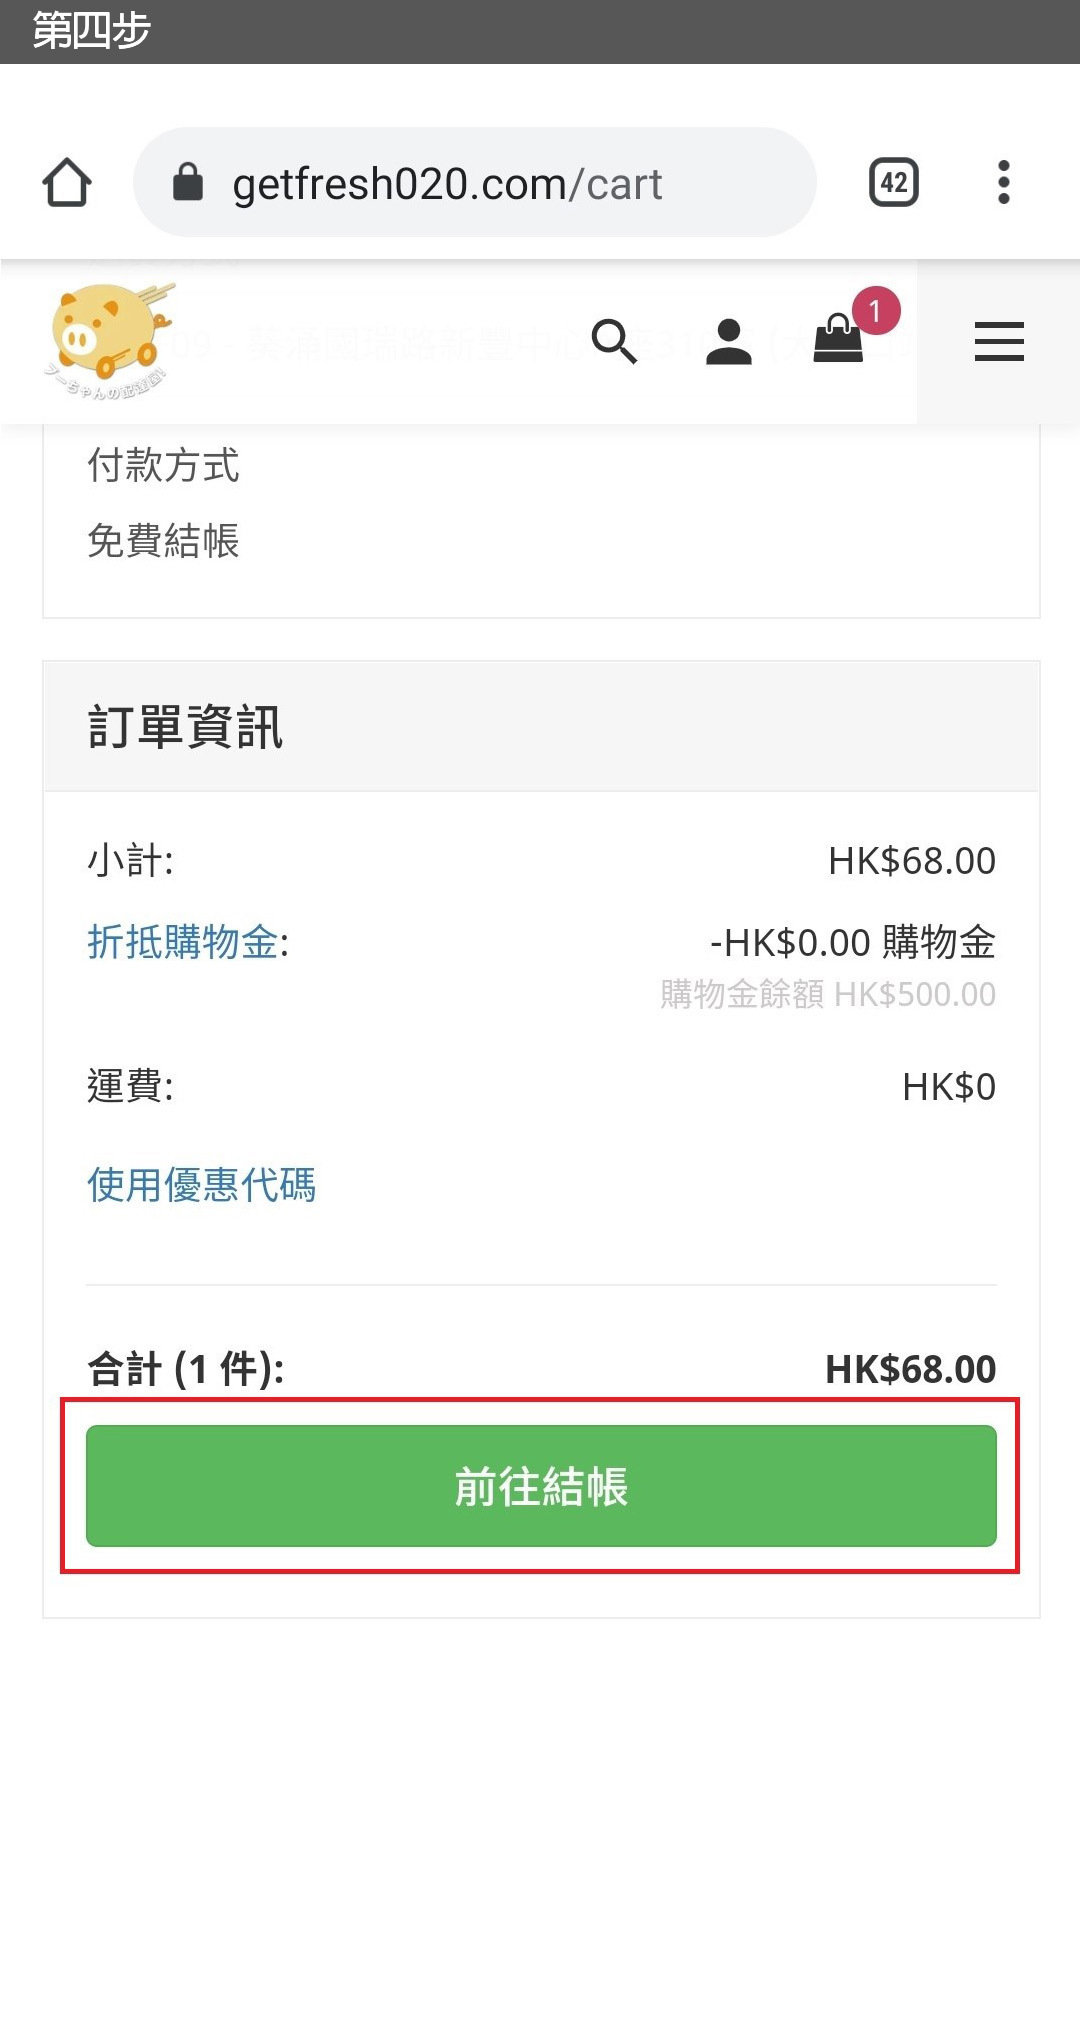The width and height of the screenshot is (1080, 2021).
Task: Click the shopping bag cart icon
Action: coord(838,340)
